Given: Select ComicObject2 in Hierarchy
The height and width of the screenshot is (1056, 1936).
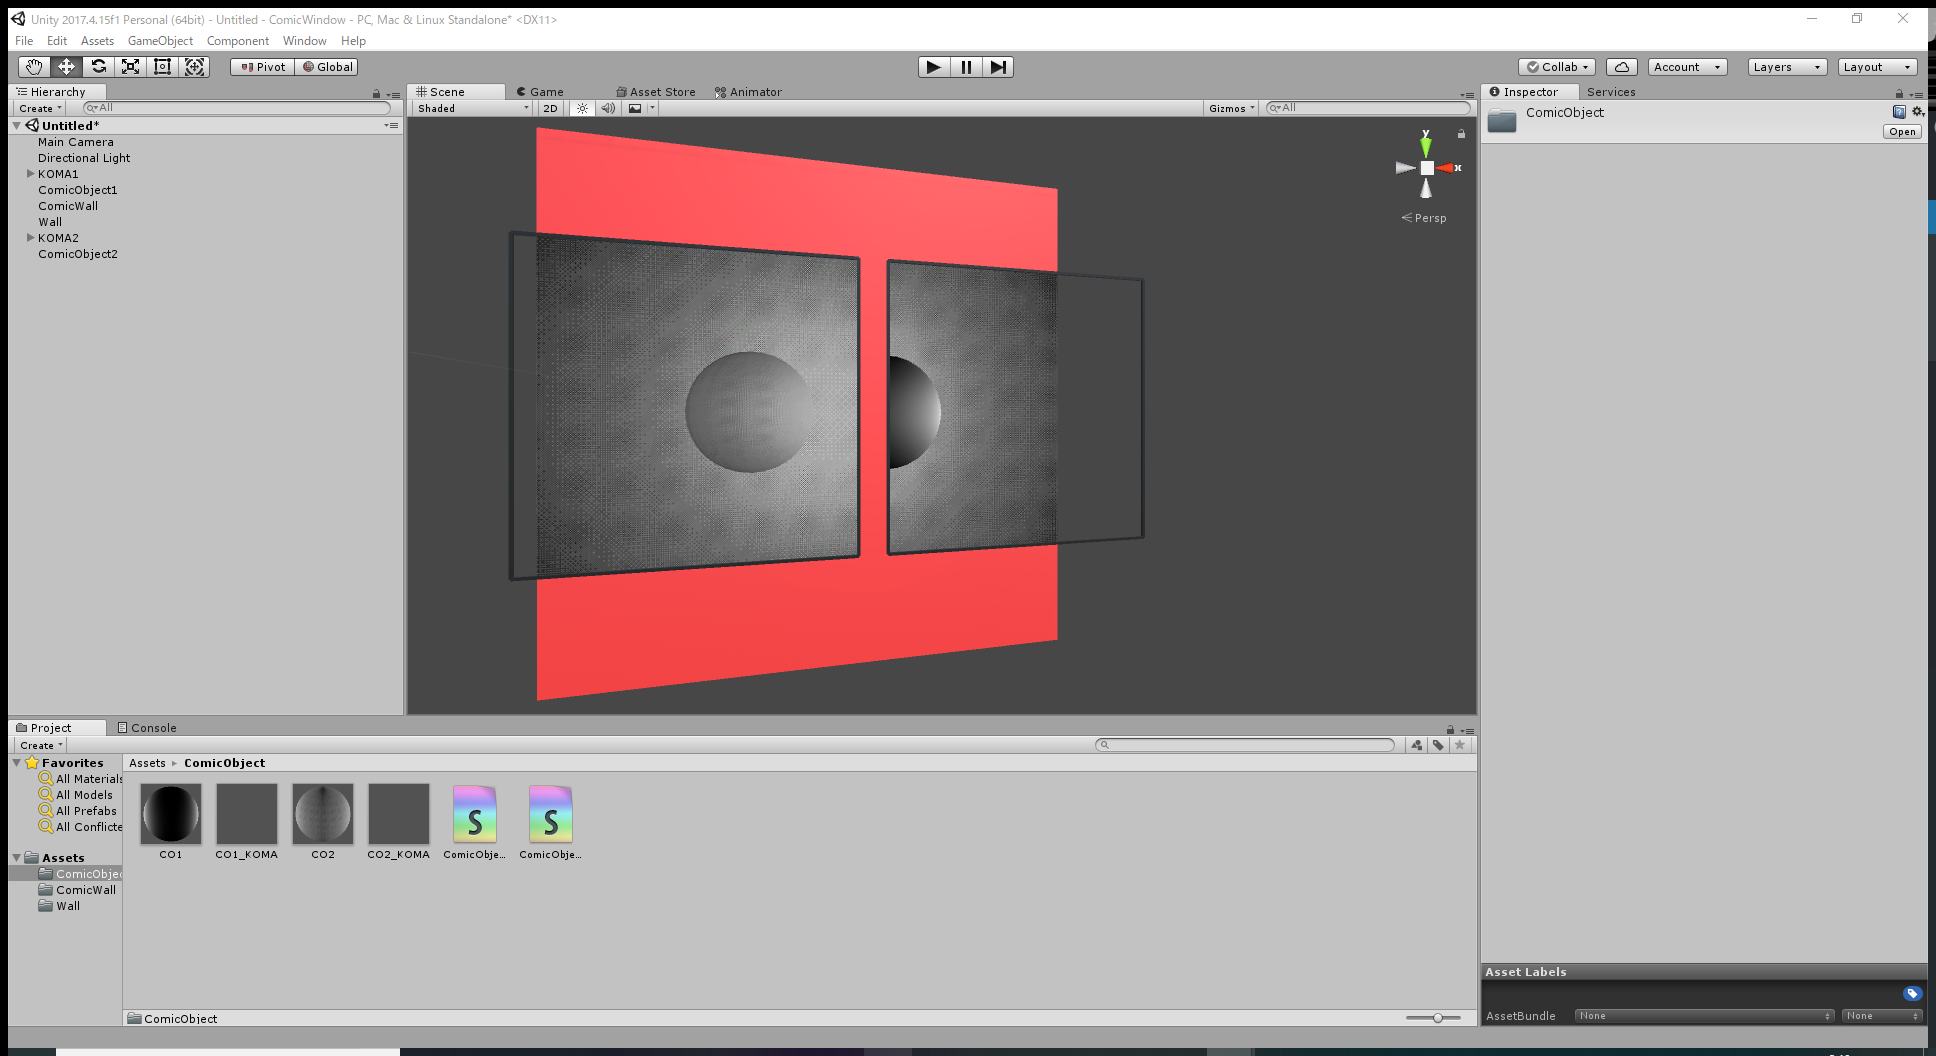Looking at the screenshot, I should (x=78, y=254).
